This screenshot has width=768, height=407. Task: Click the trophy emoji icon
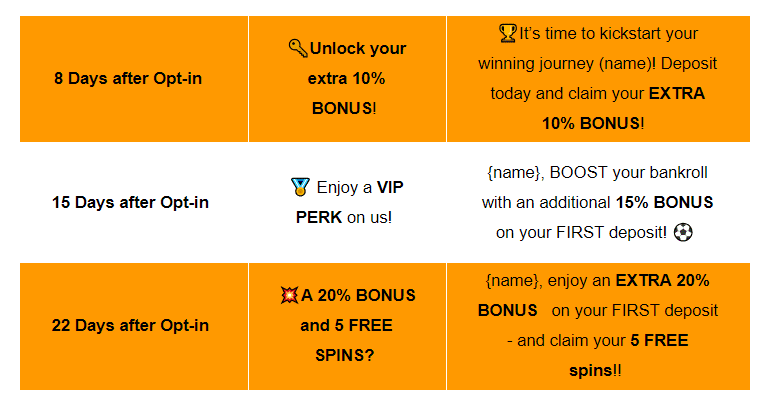508,33
